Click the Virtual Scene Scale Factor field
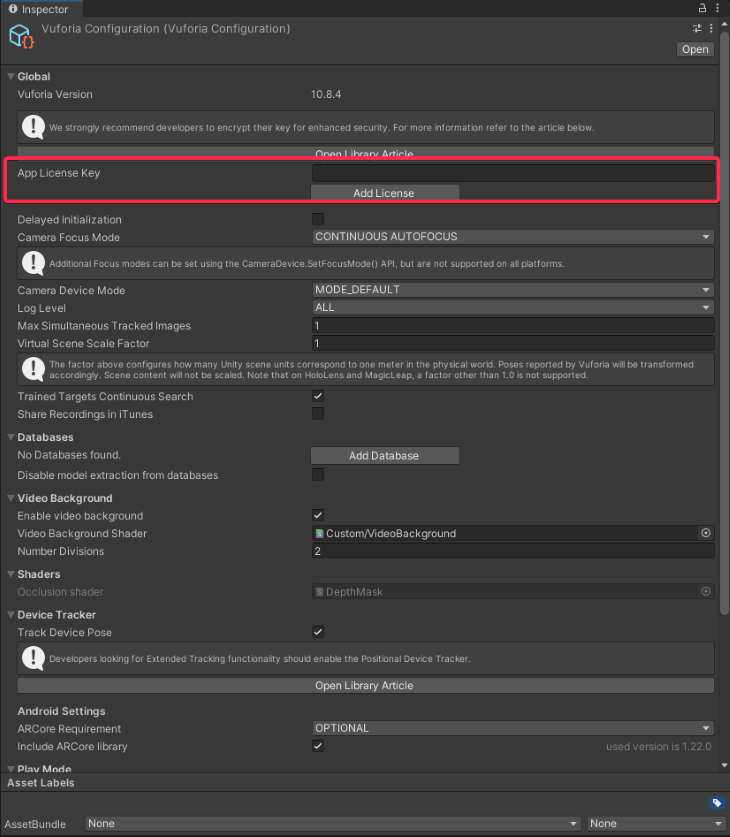This screenshot has width=730, height=837. click(513, 343)
